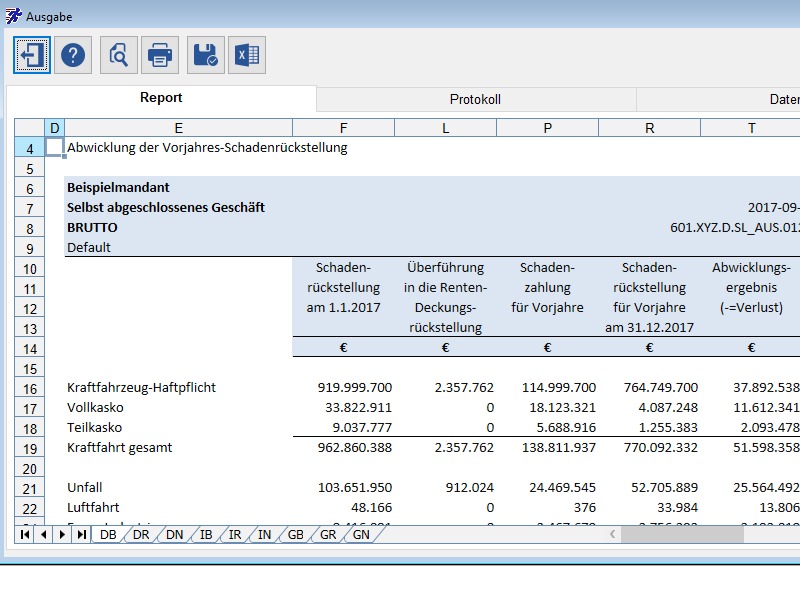Click the 'Default' cell
Viewport: 800px width, 600px height.
[89, 247]
